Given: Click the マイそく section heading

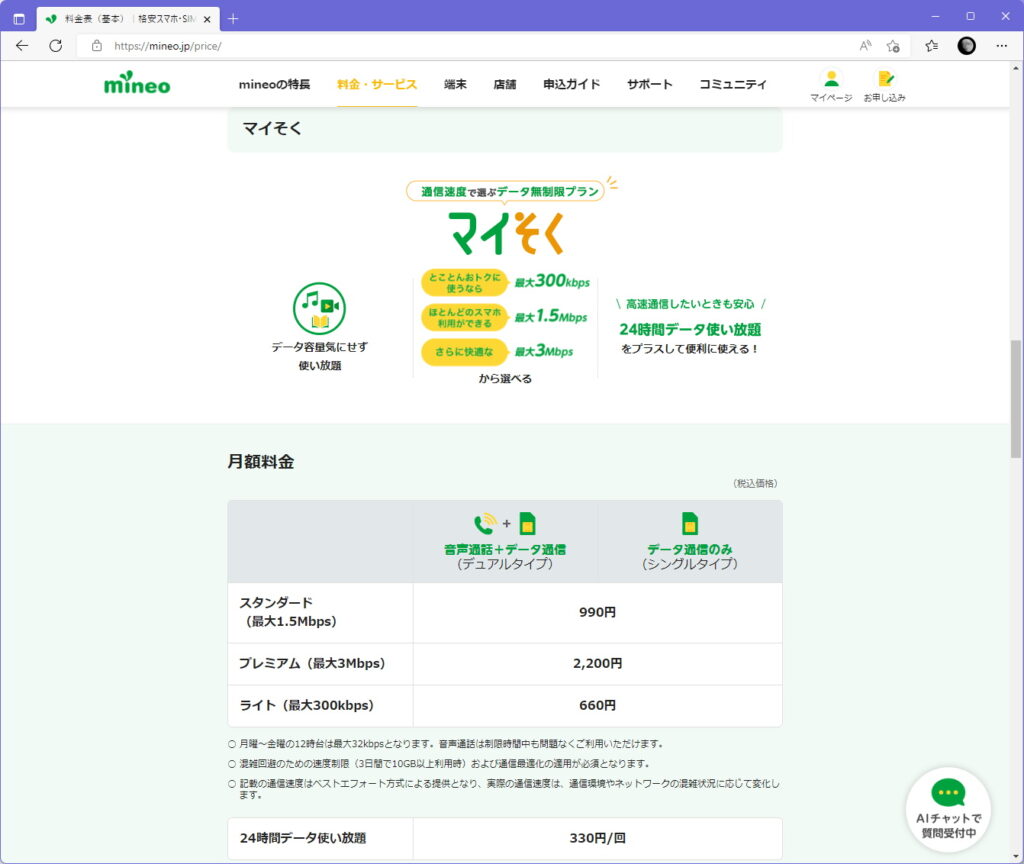Looking at the screenshot, I should pos(272,129).
